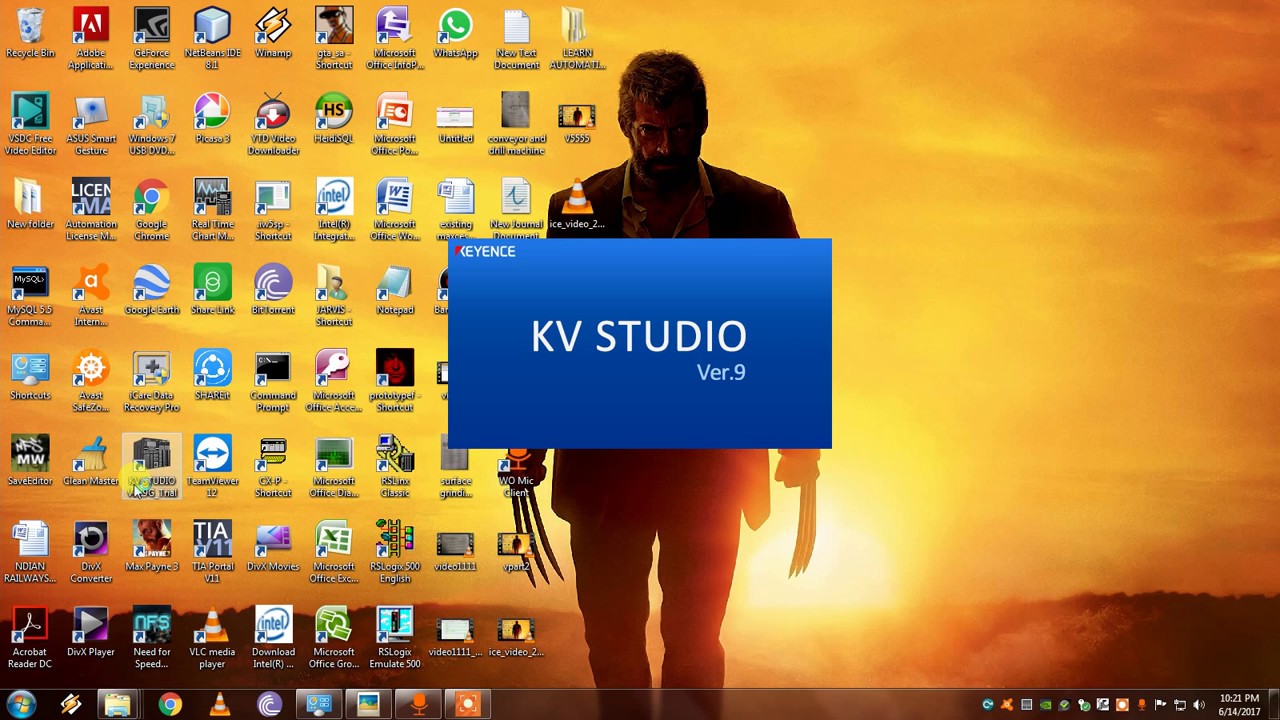Select the gta_sa shortcut icon
1280x720 pixels.
coord(334,40)
